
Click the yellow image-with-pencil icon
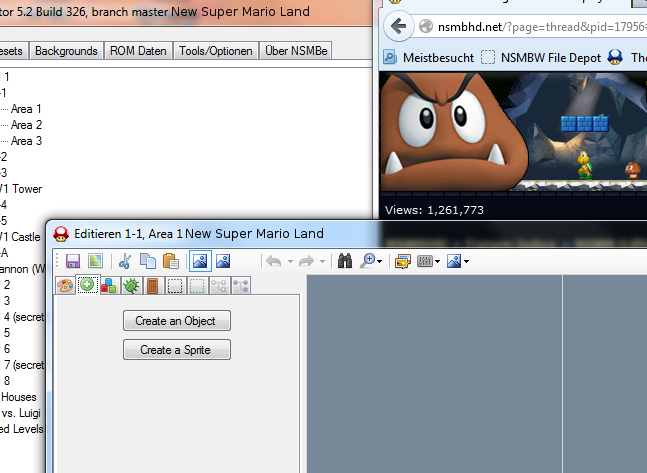(403, 261)
